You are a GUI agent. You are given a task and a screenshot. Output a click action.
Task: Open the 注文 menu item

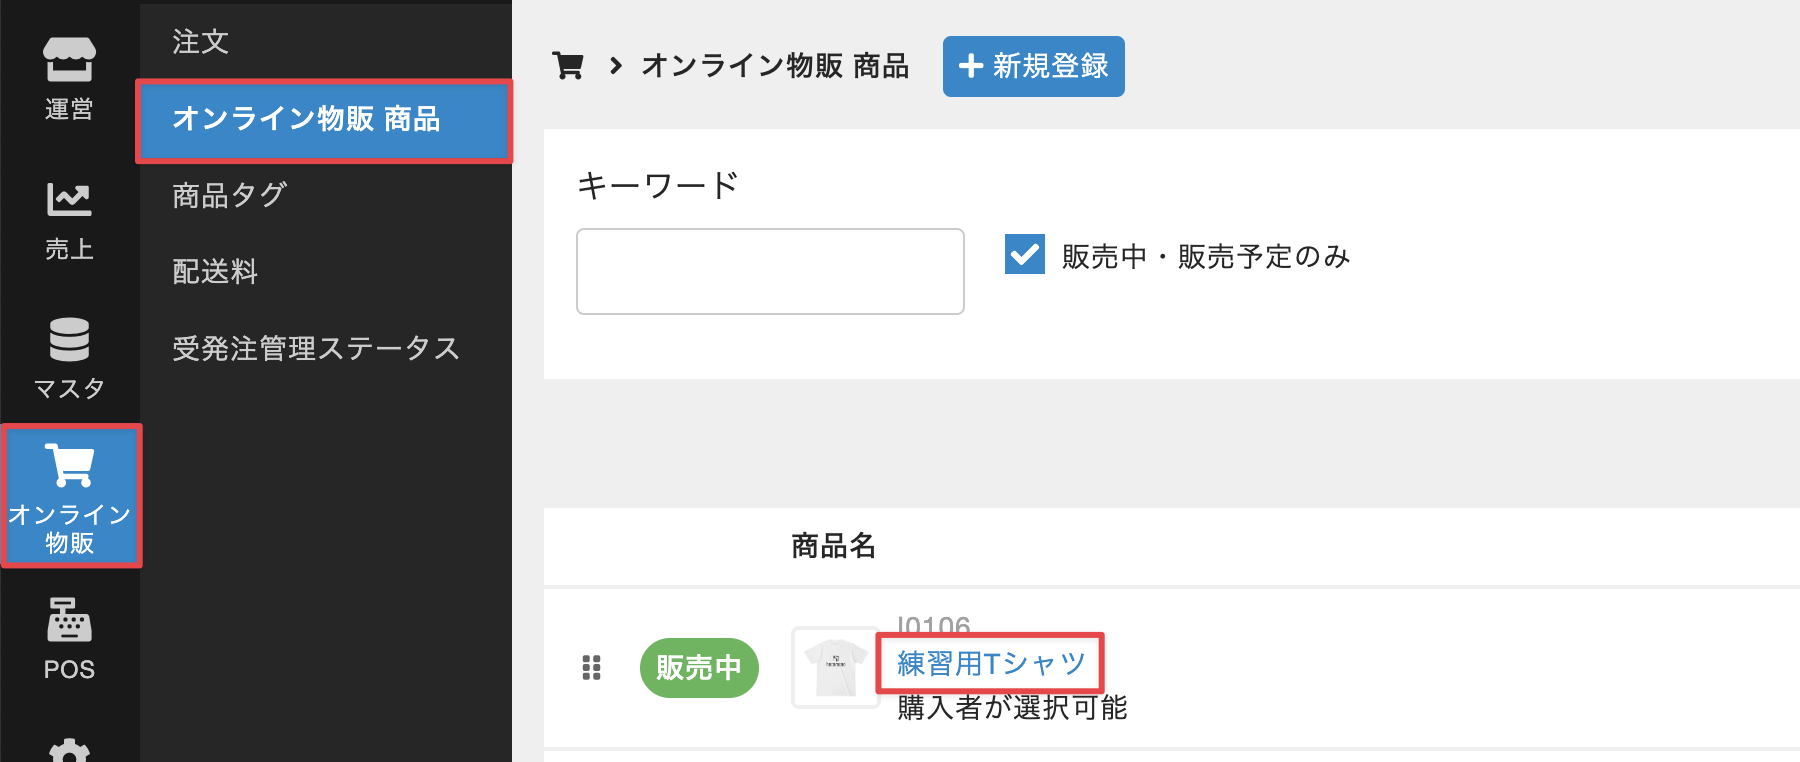tap(201, 42)
